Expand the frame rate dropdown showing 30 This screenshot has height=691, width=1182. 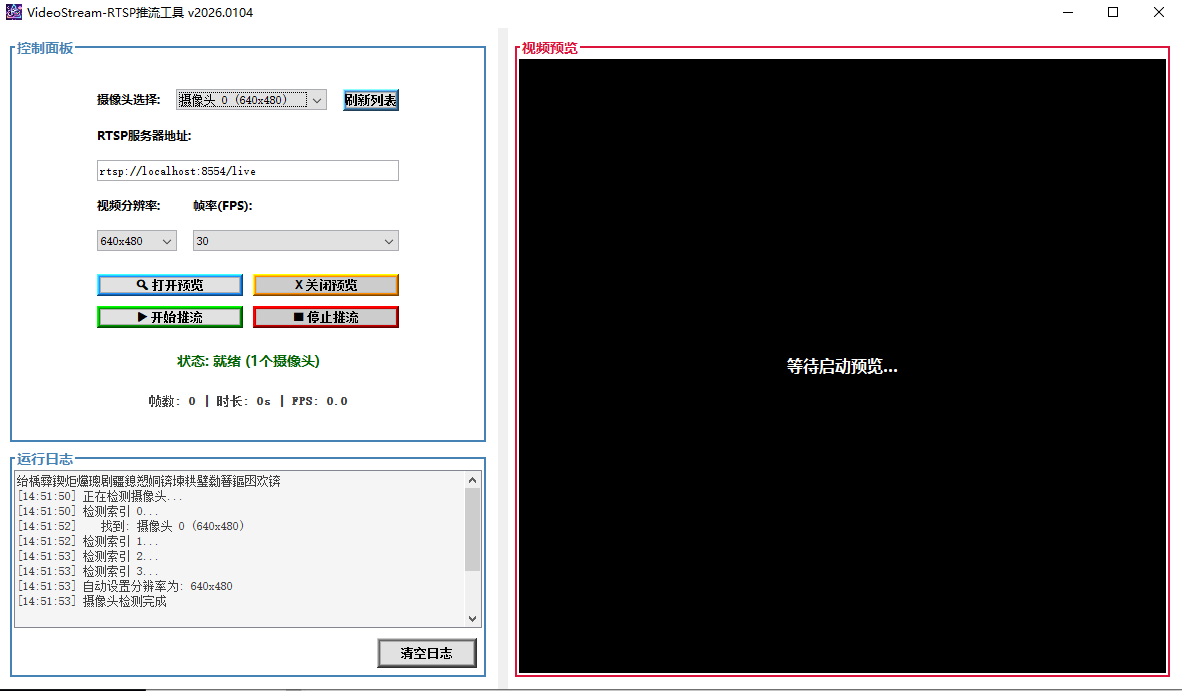pos(296,240)
